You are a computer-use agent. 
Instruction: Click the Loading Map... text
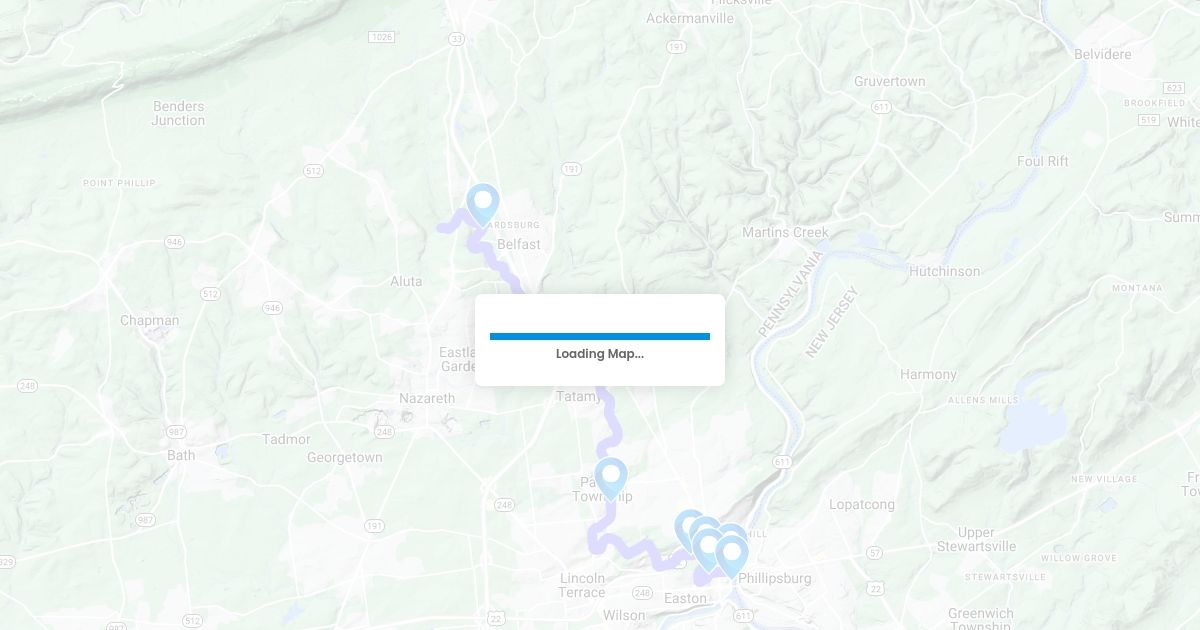[x=600, y=354]
